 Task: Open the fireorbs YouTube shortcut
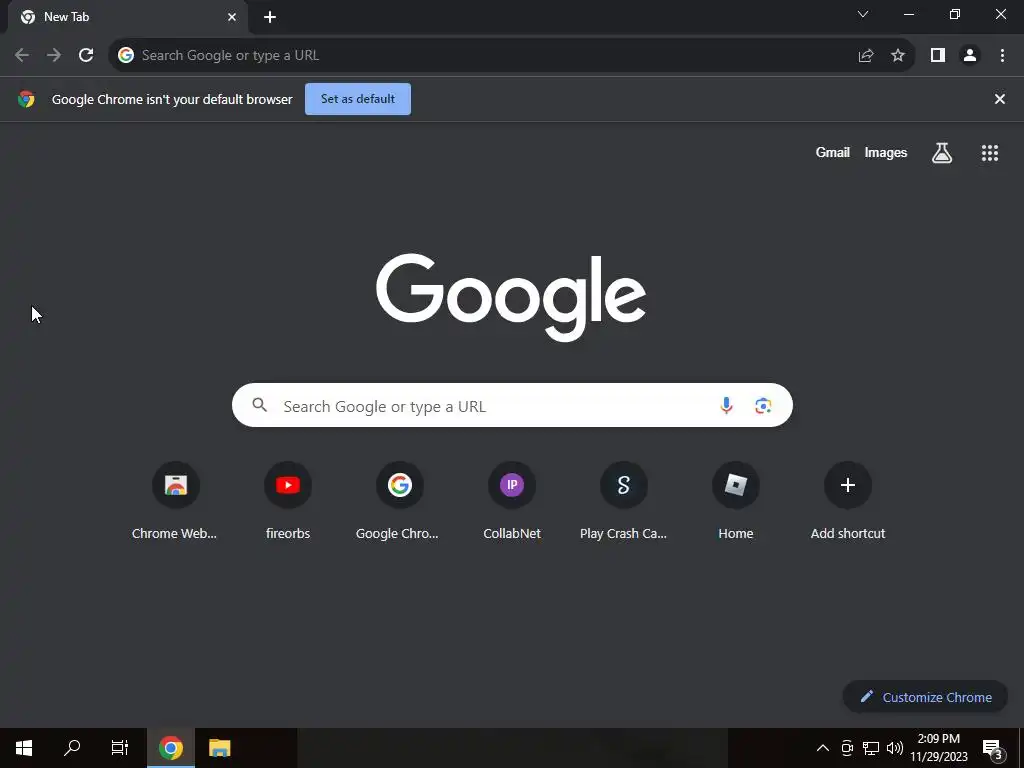288,502
